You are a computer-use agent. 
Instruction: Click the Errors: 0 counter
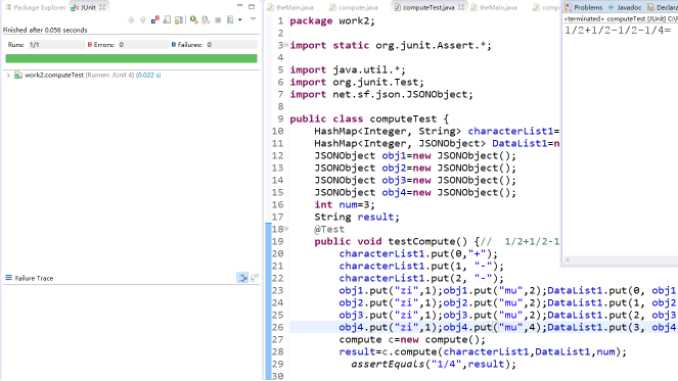[x=106, y=45]
